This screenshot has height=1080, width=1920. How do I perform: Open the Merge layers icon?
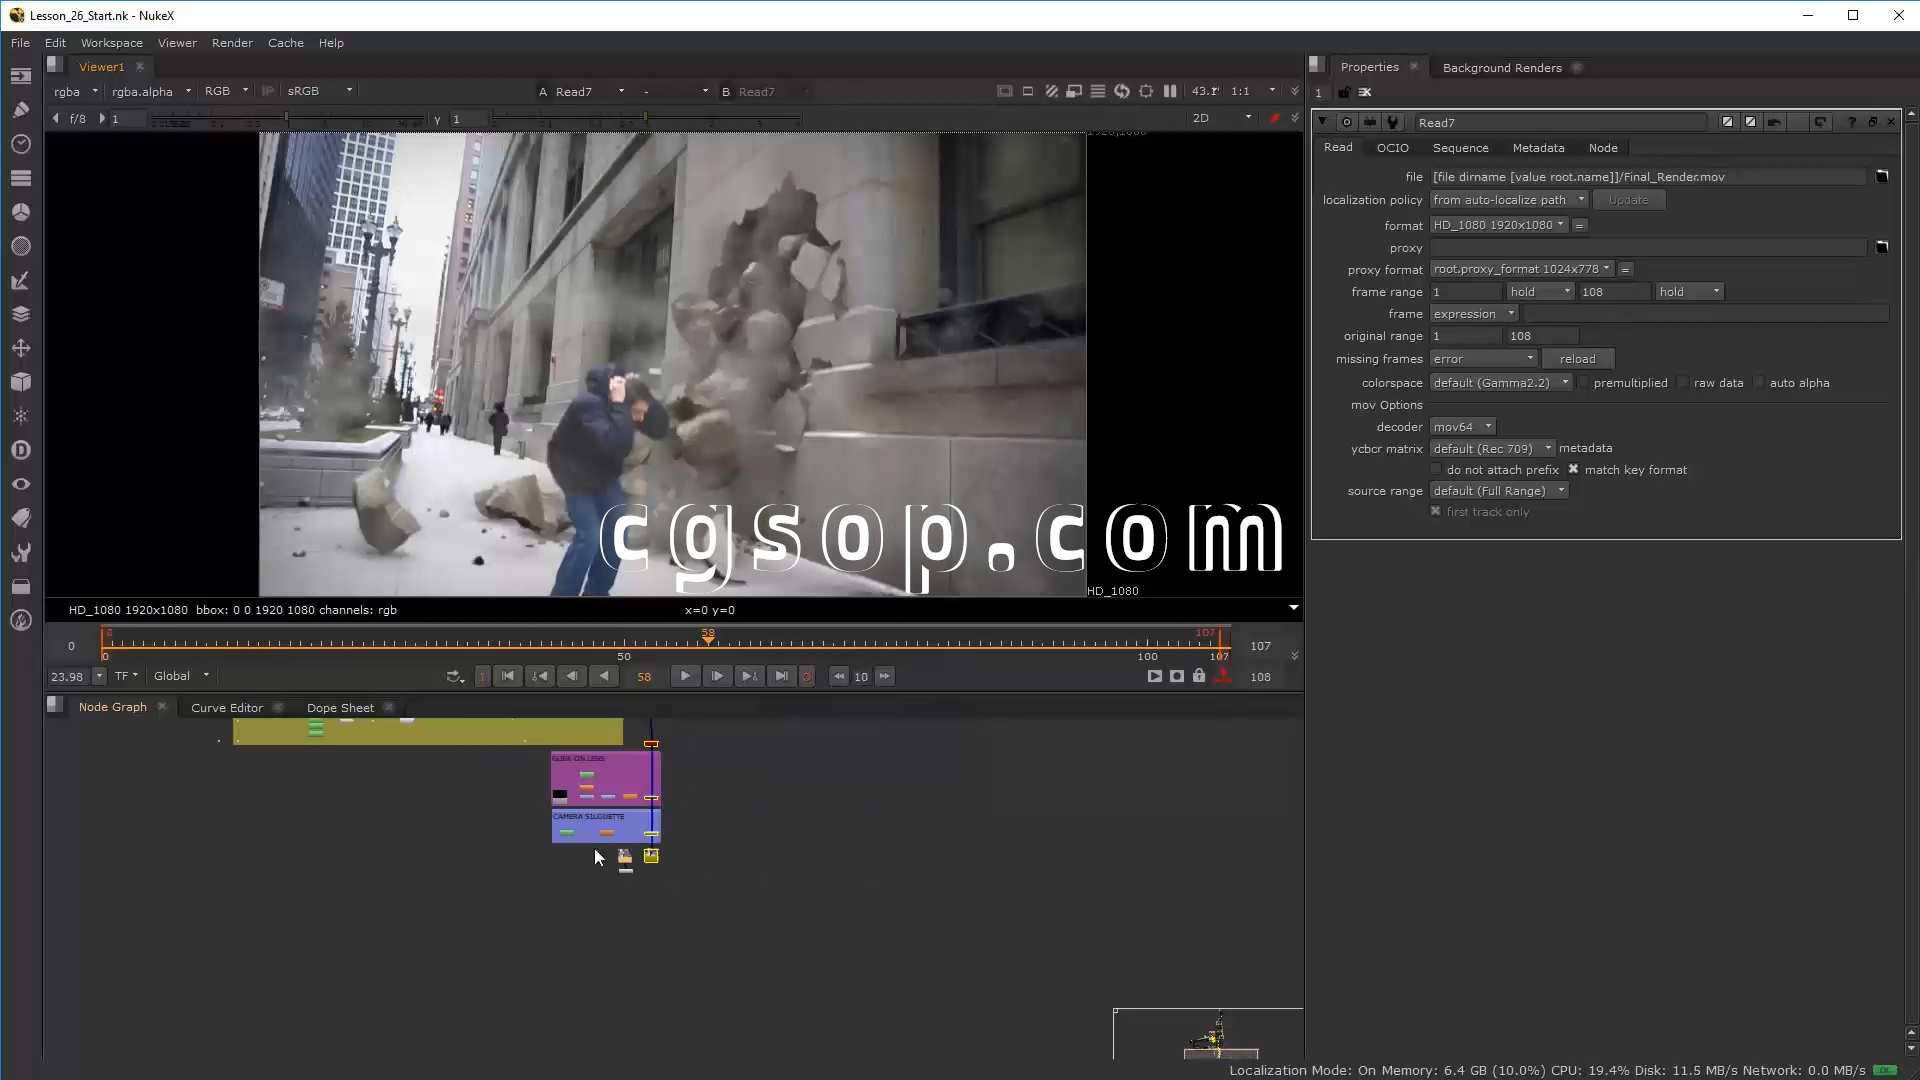point(21,314)
